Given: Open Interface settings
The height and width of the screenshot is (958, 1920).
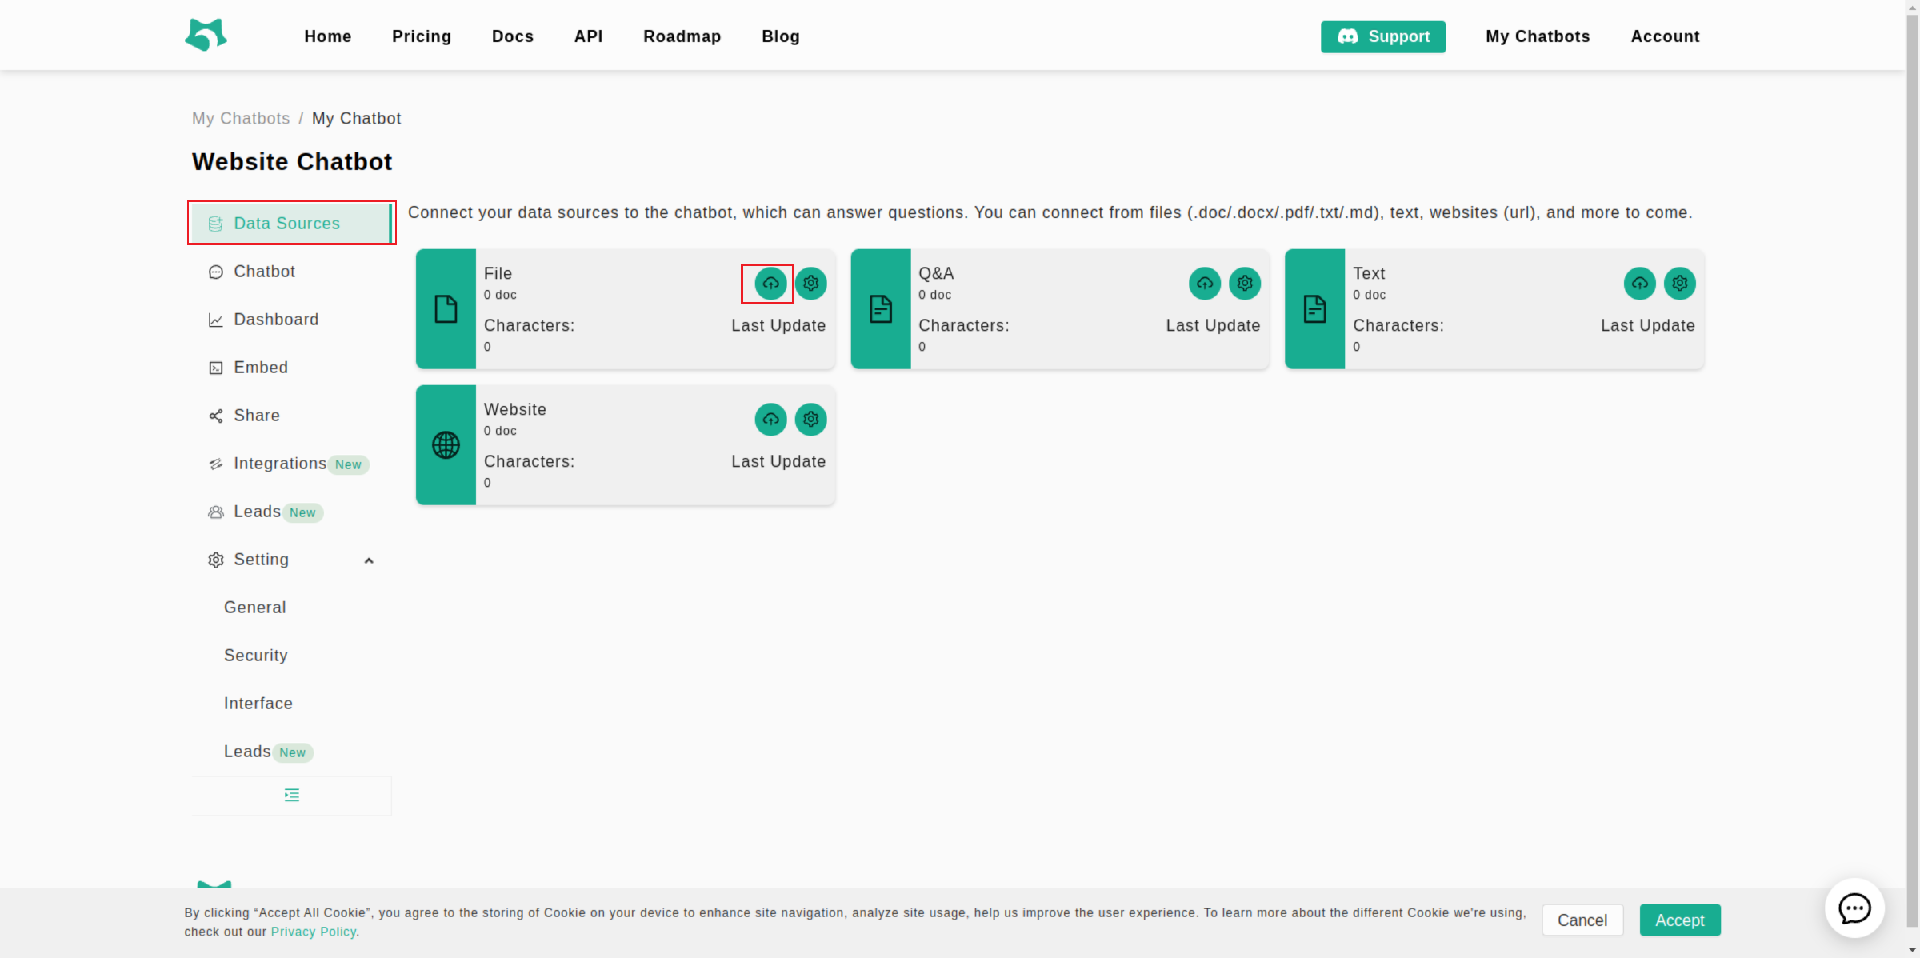Looking at the screenshot, I should (290, 703).
